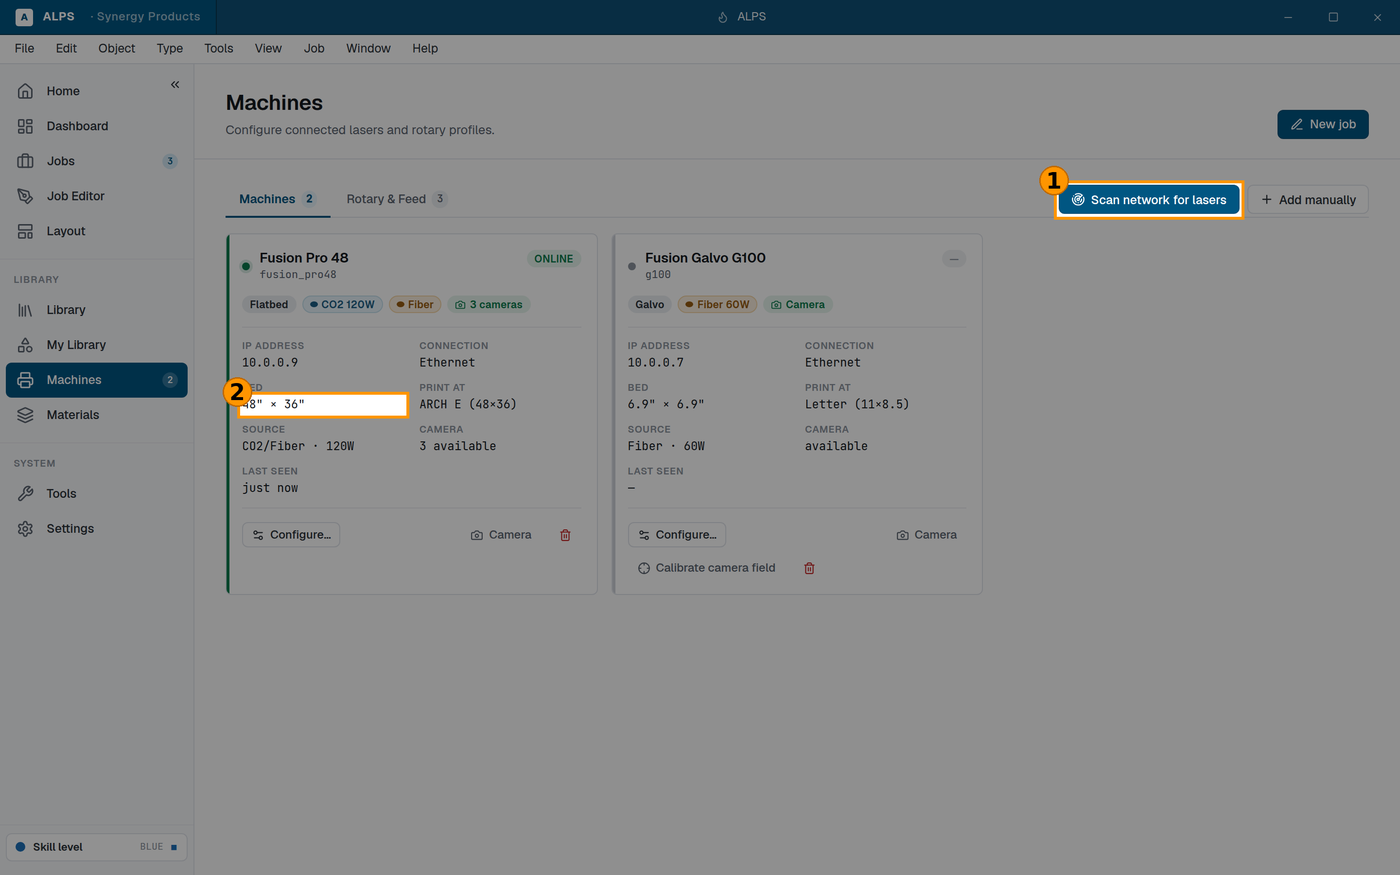Click the Fusion Pro 48 card title
The width and height of the screenshot is (1400, 875).
click(304, 258)
